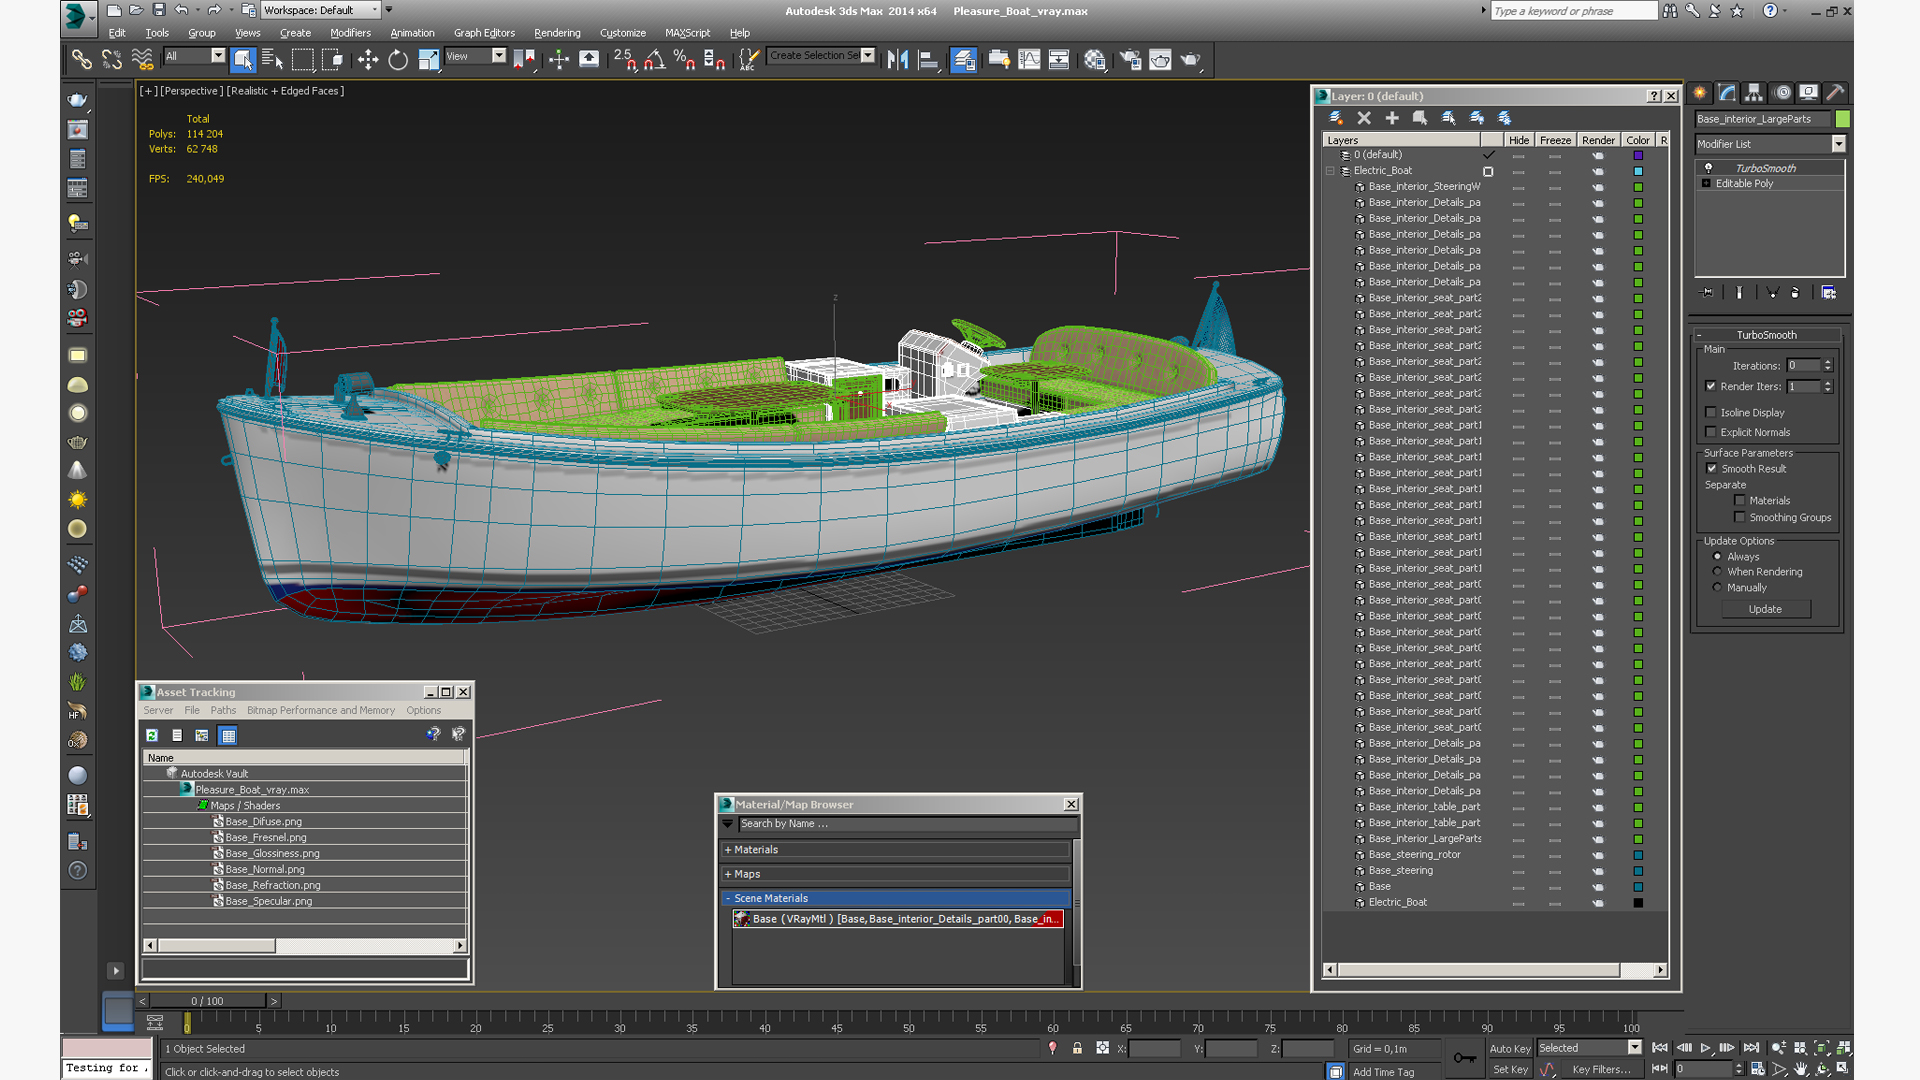The image size is (1920, 1080).
Task: Open Paths menu in Asset Tracking
Action: click(223, 710)
